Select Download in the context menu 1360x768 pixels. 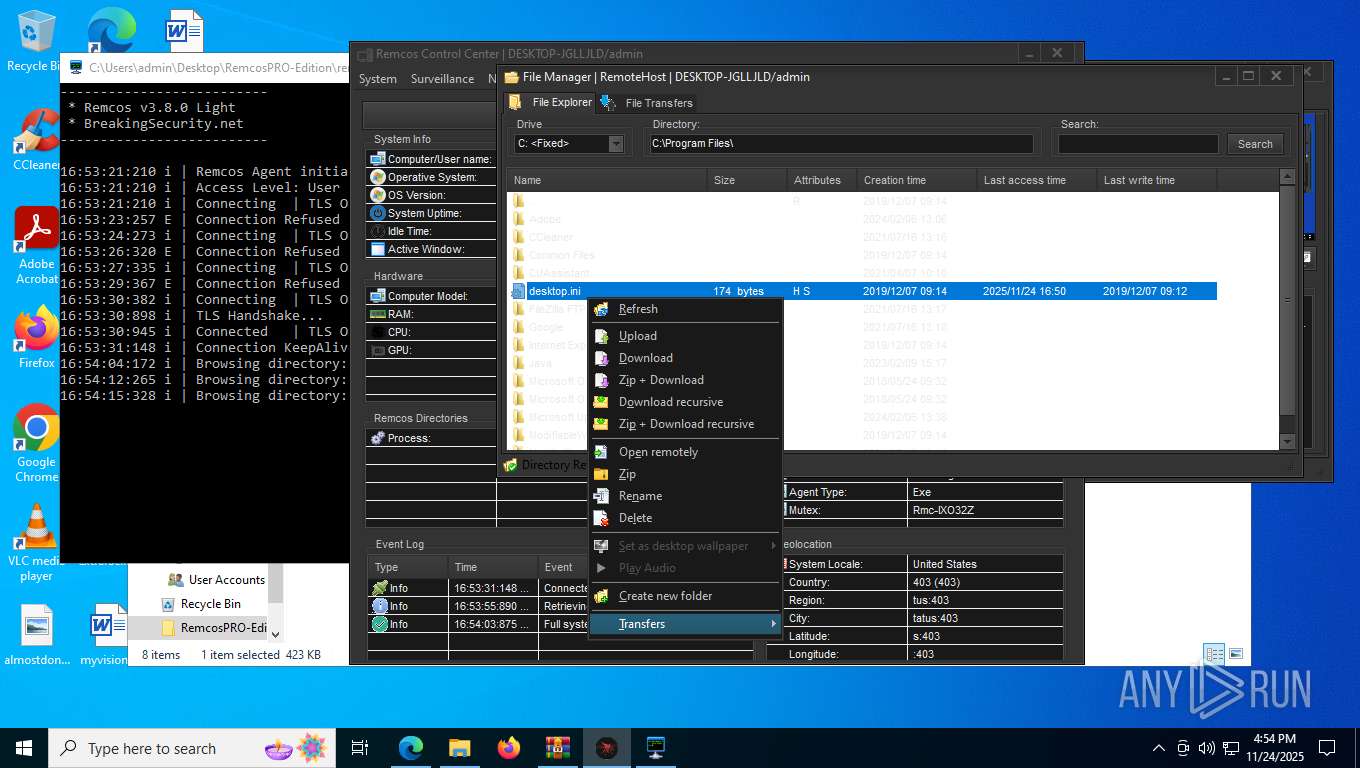click(646, 358)
